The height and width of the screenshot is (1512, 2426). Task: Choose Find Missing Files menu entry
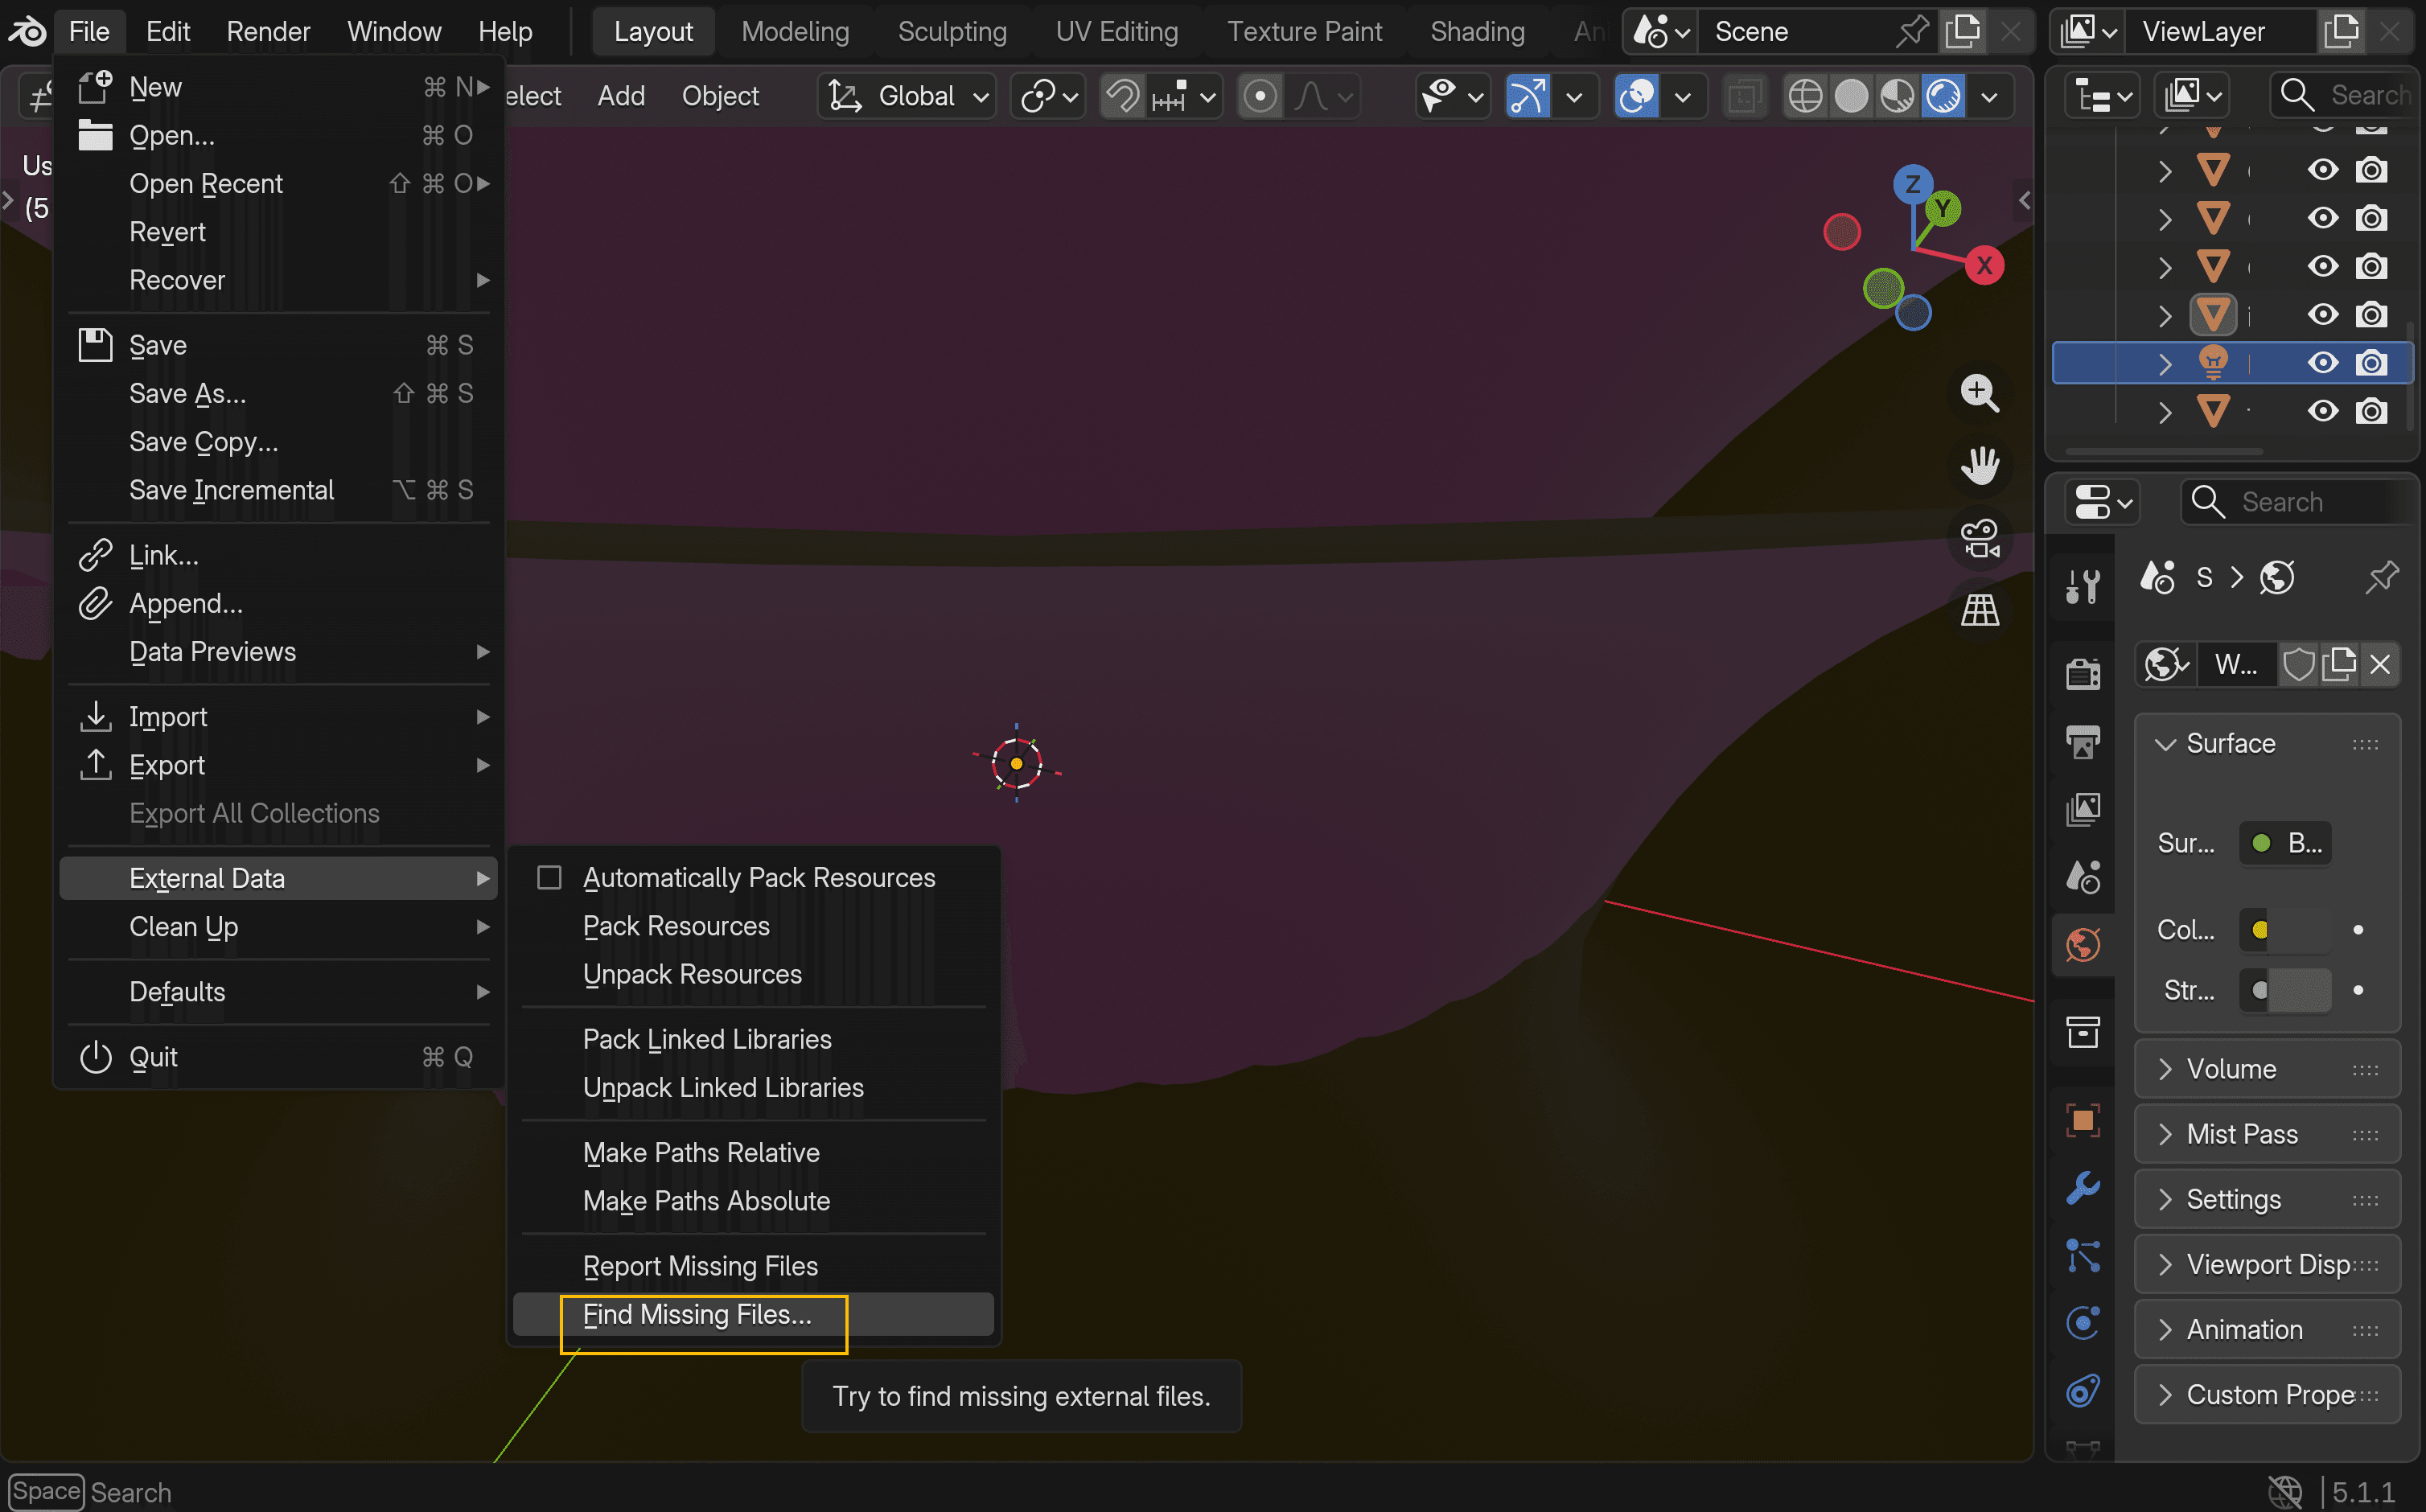click(x=697, y=1314)
